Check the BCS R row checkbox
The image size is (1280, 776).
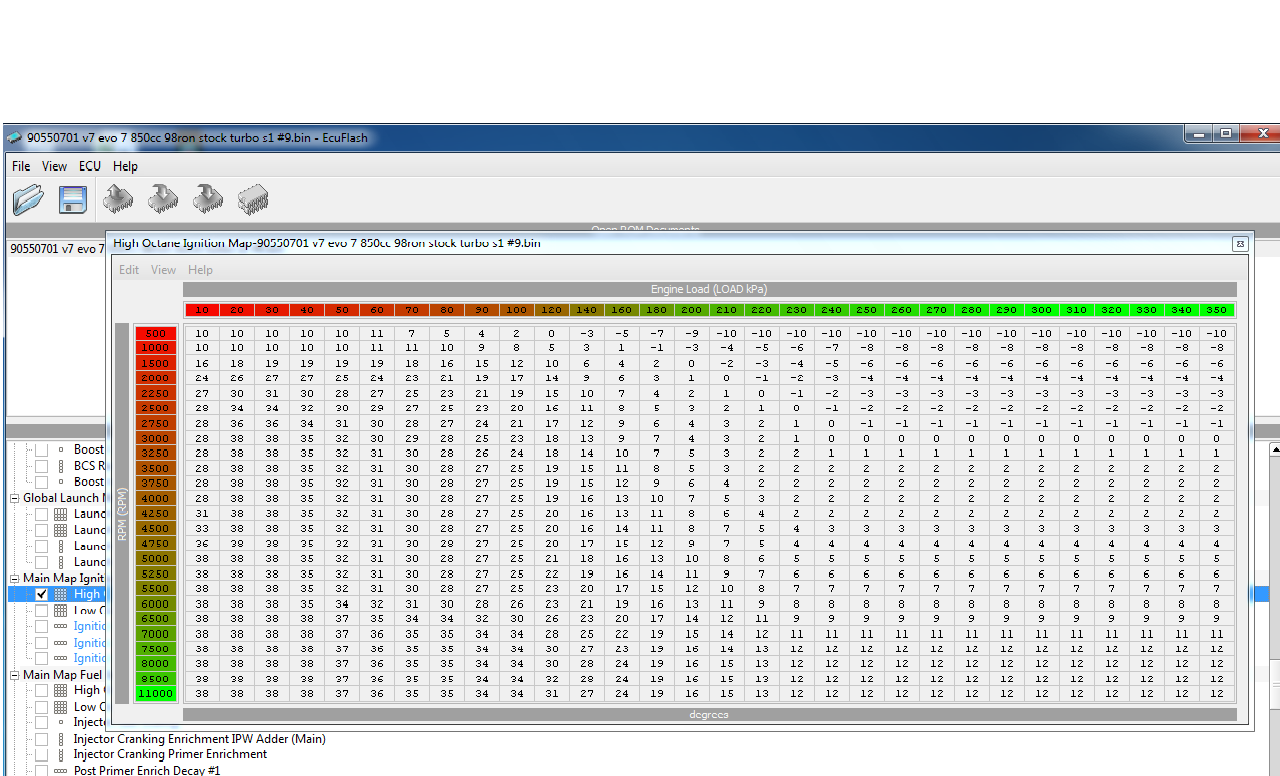click(41, 466)
